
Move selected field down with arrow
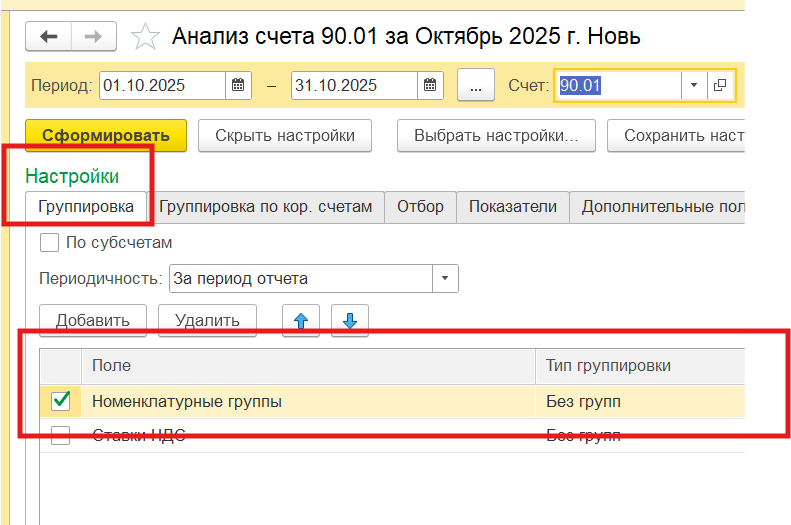click(349, 320)
